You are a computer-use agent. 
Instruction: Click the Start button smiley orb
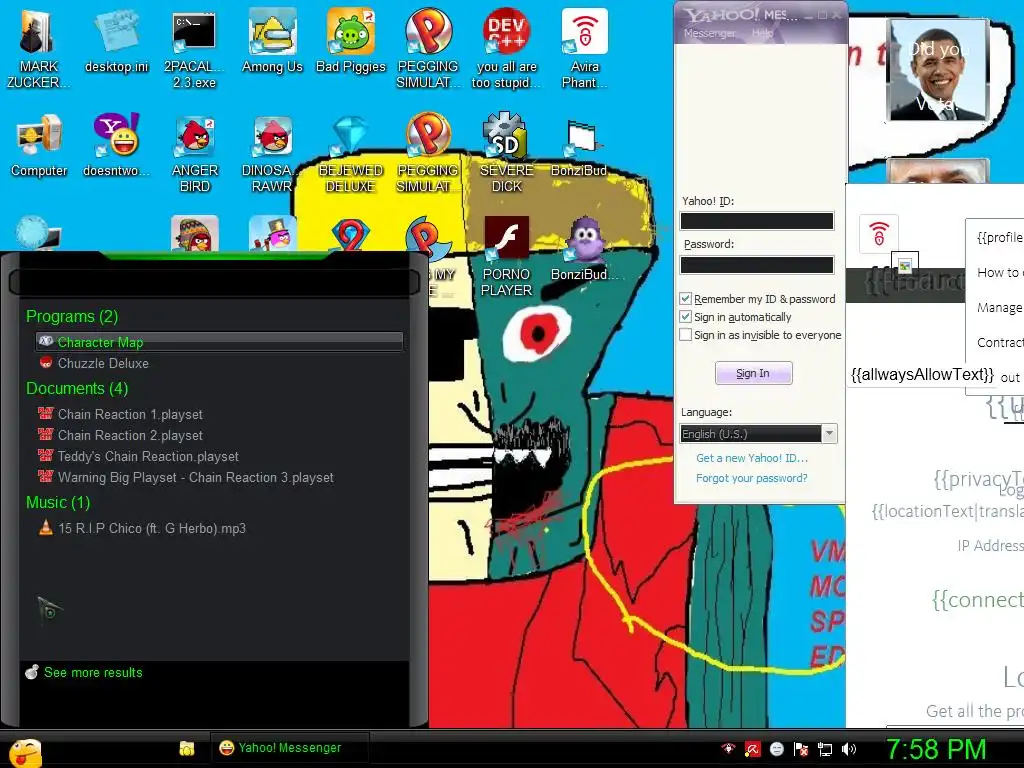(25, 753)
